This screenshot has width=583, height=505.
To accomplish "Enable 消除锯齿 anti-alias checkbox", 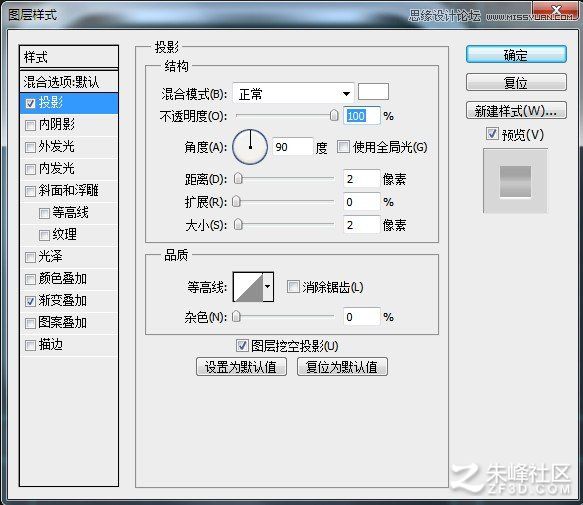I will [x=293, y=287].
